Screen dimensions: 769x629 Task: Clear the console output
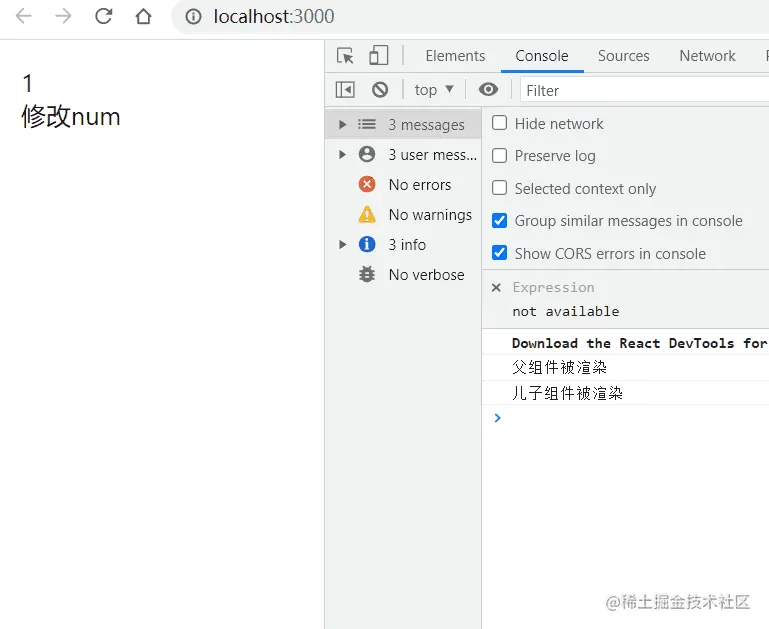pos(380,90)
